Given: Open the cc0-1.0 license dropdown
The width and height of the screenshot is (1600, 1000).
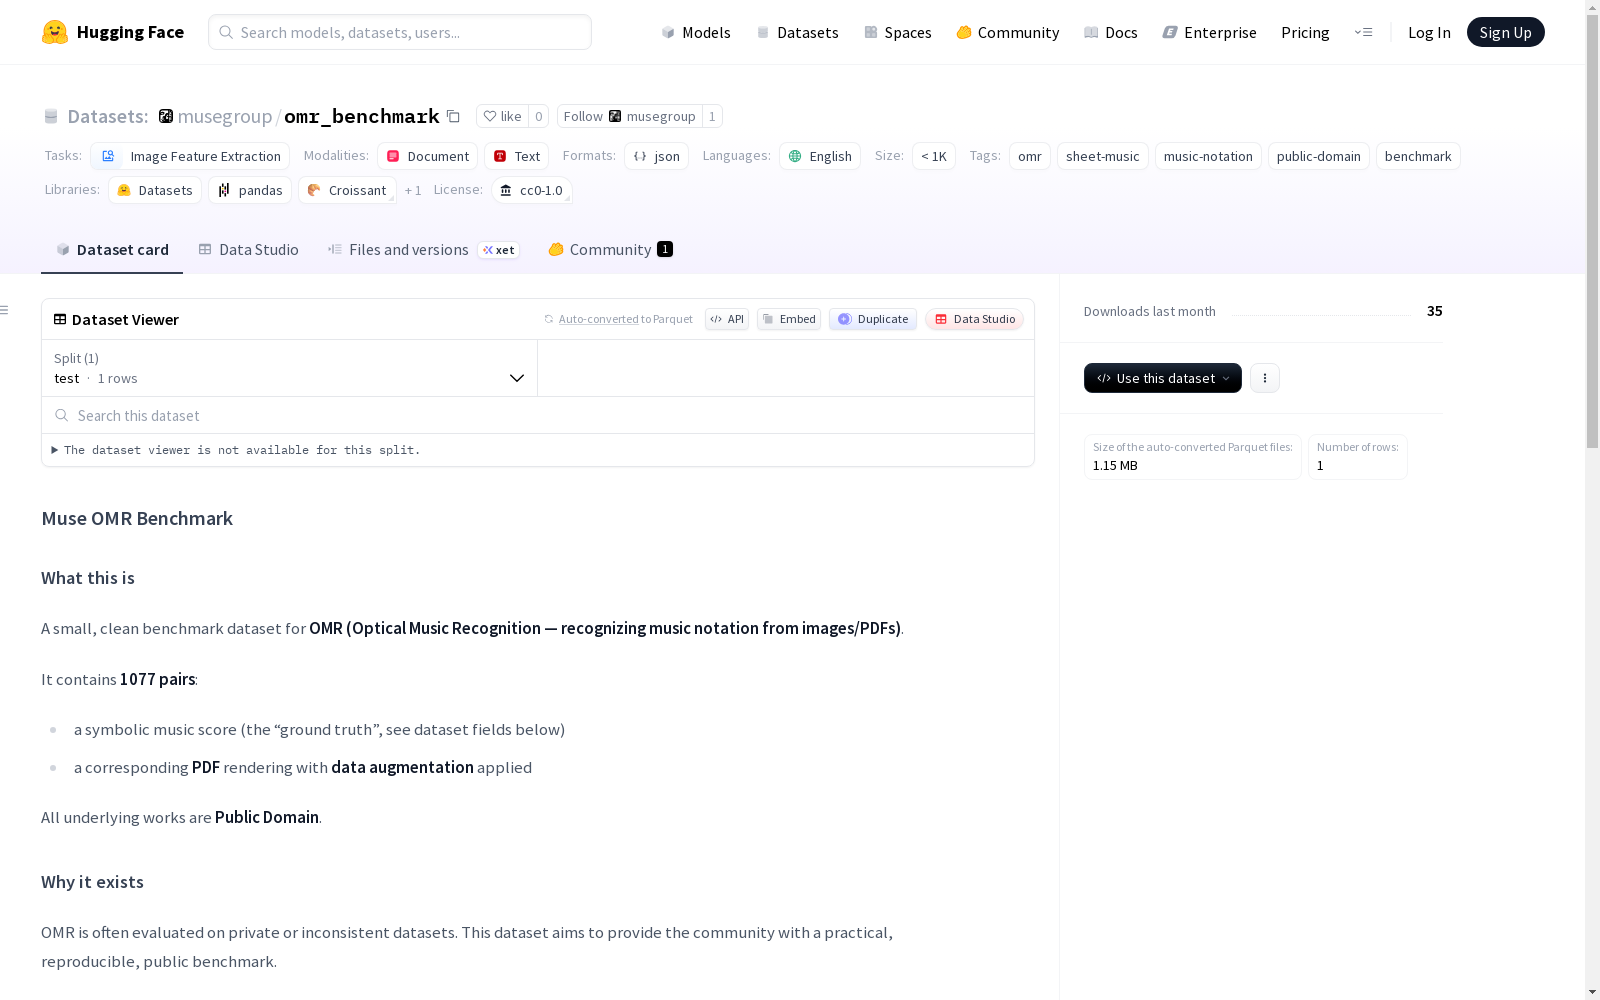Looking at the screenshot, I should [x=532, y=190].
